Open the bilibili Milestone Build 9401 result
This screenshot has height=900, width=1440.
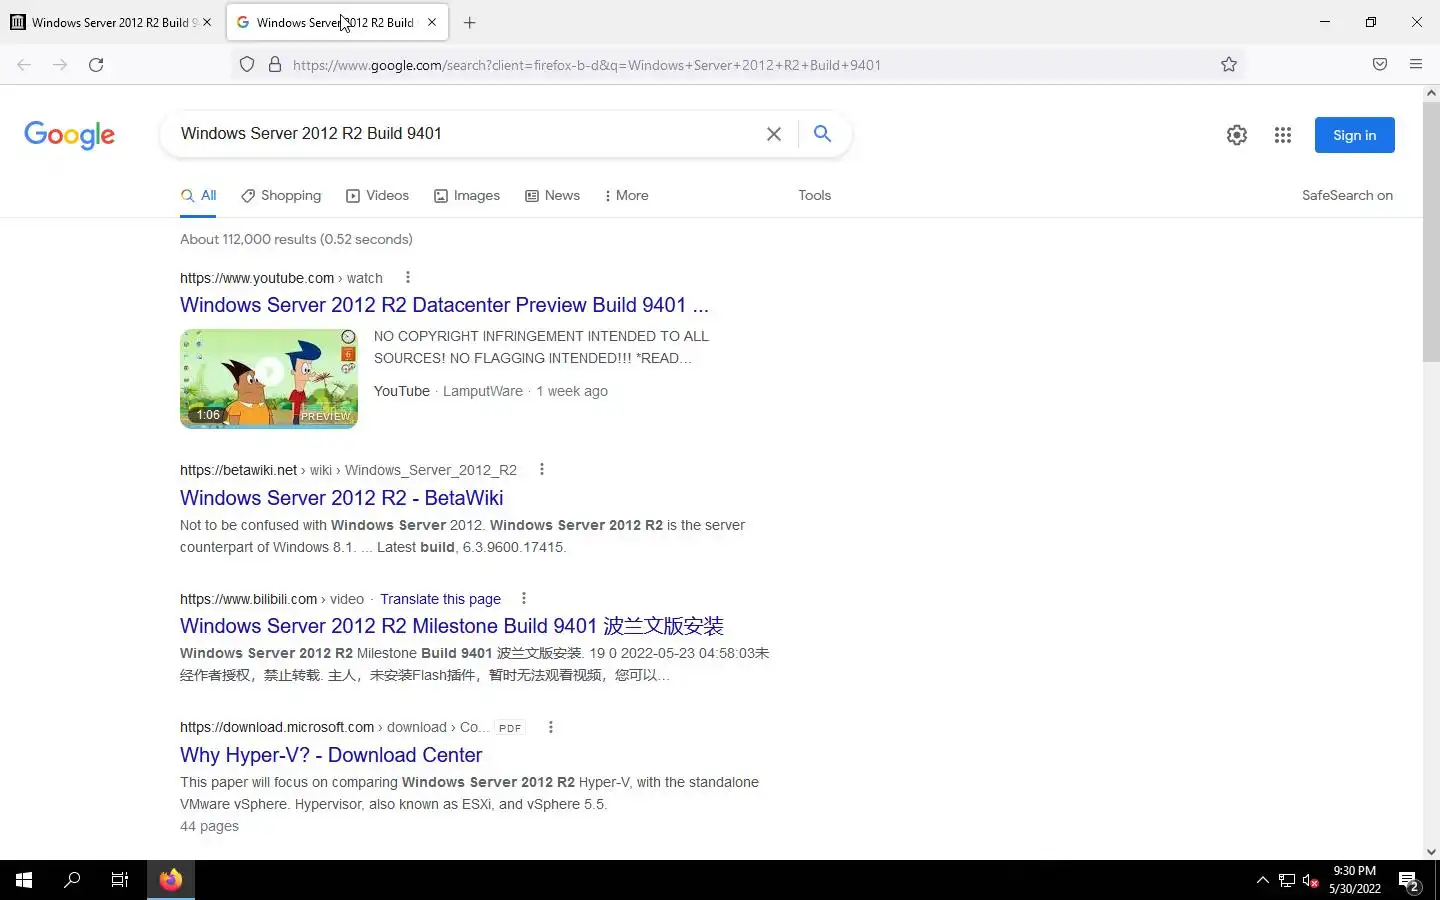[x=452, y=626]
